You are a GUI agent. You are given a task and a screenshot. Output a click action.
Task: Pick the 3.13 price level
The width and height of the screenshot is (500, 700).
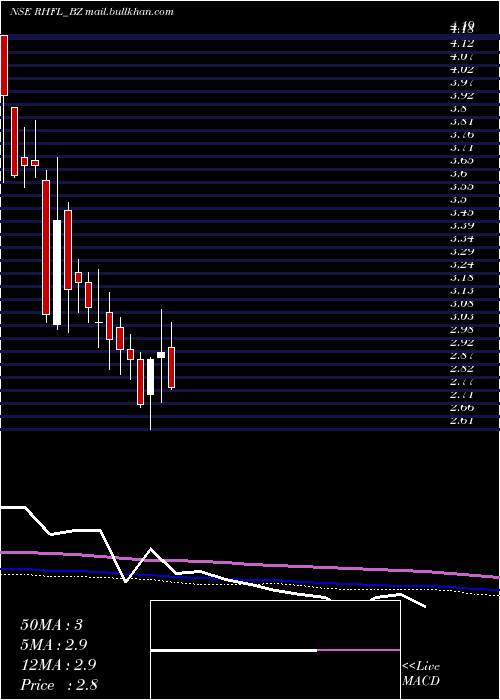462,290
